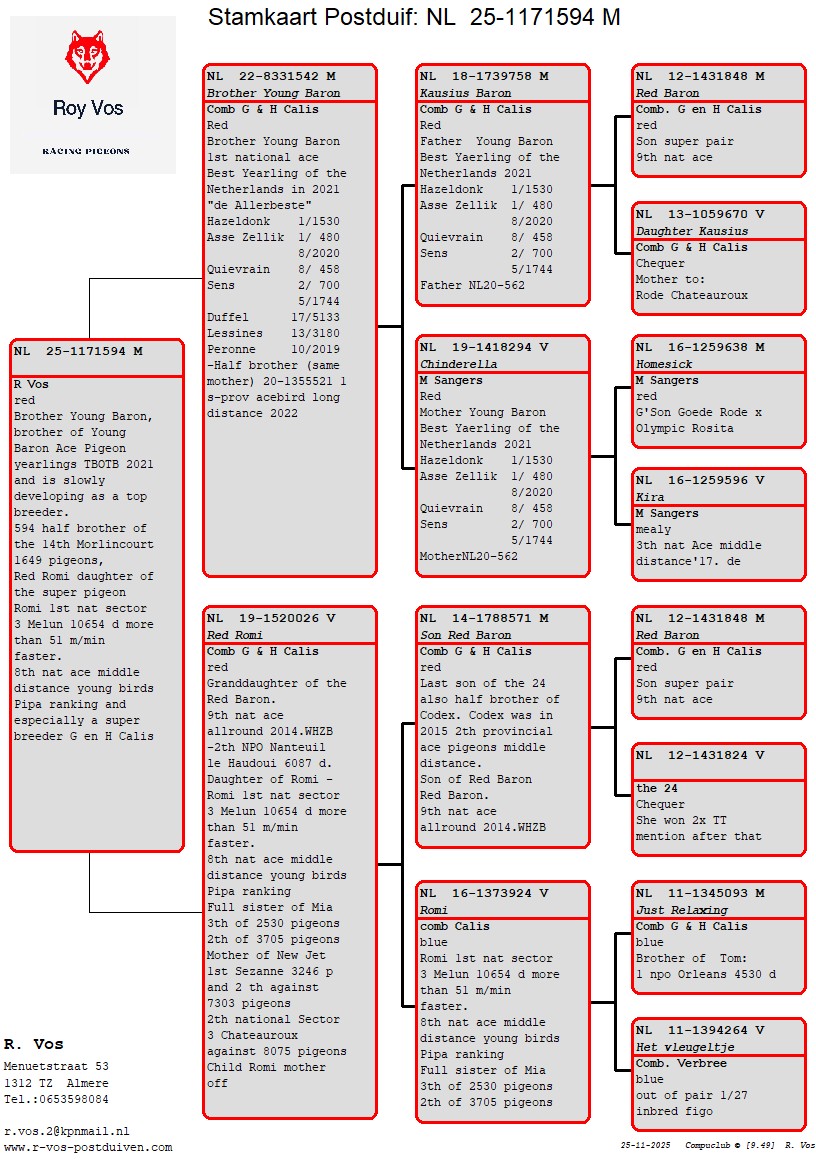The width and height of the screenshot is (816, 1172).
Task: Select 'the 24' box NL 12-1431824 V
Action: pos(719,799)
